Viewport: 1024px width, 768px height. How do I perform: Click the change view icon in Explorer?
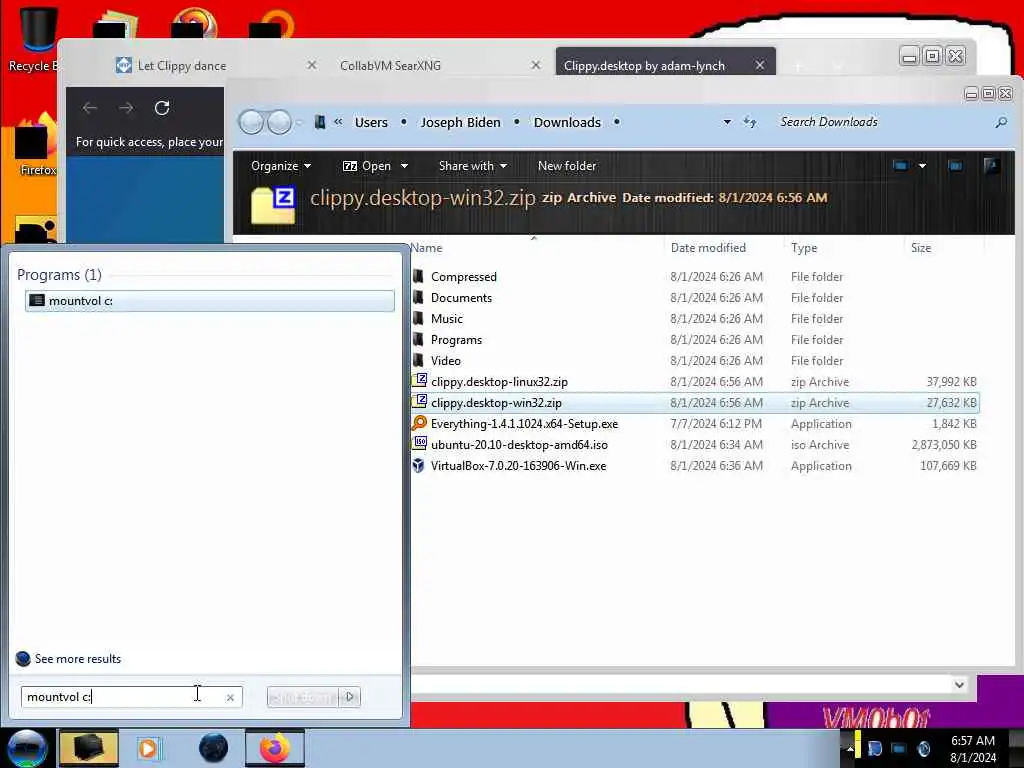coord(900,166)
